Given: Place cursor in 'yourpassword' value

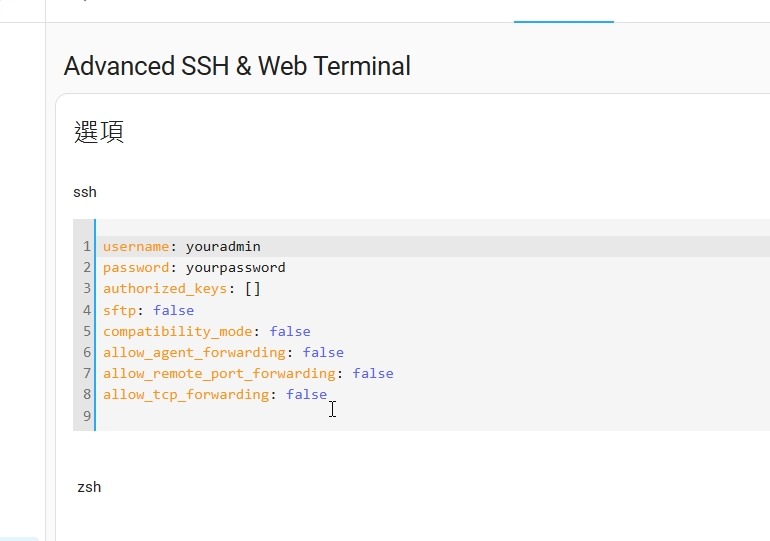Looking at the screenshot, I should pos(235,267).
